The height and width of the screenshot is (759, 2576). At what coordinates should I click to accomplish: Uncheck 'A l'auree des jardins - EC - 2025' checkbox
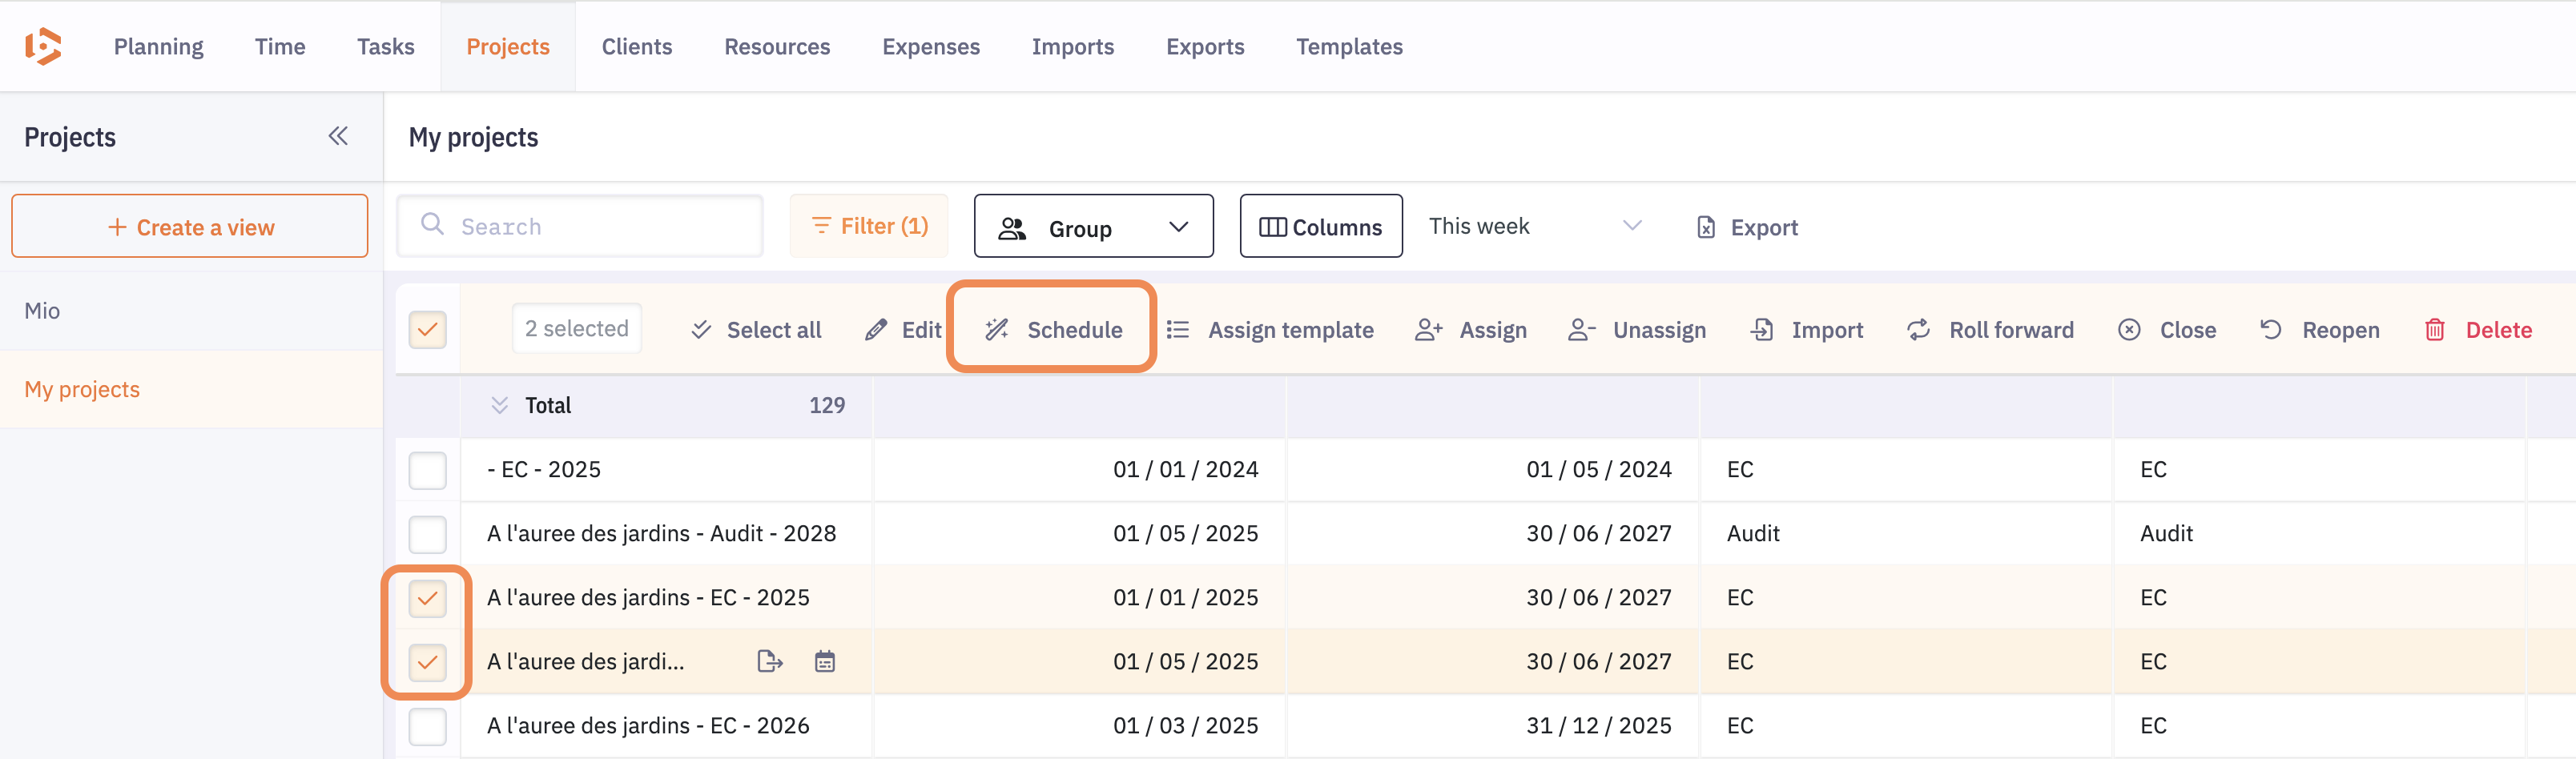(427, 598)
